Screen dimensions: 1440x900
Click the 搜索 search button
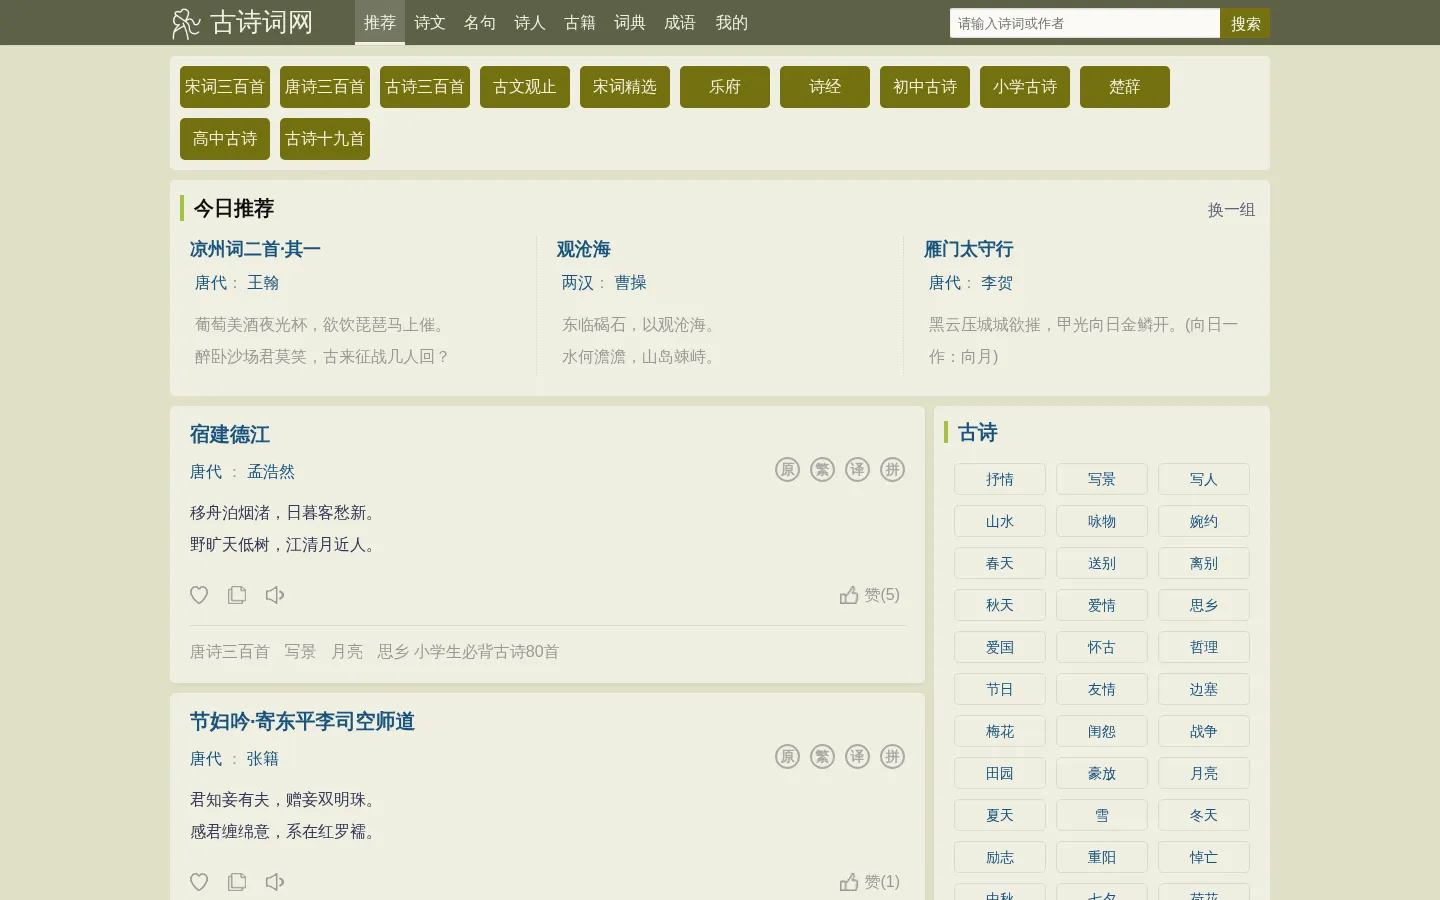point(1245,23)
